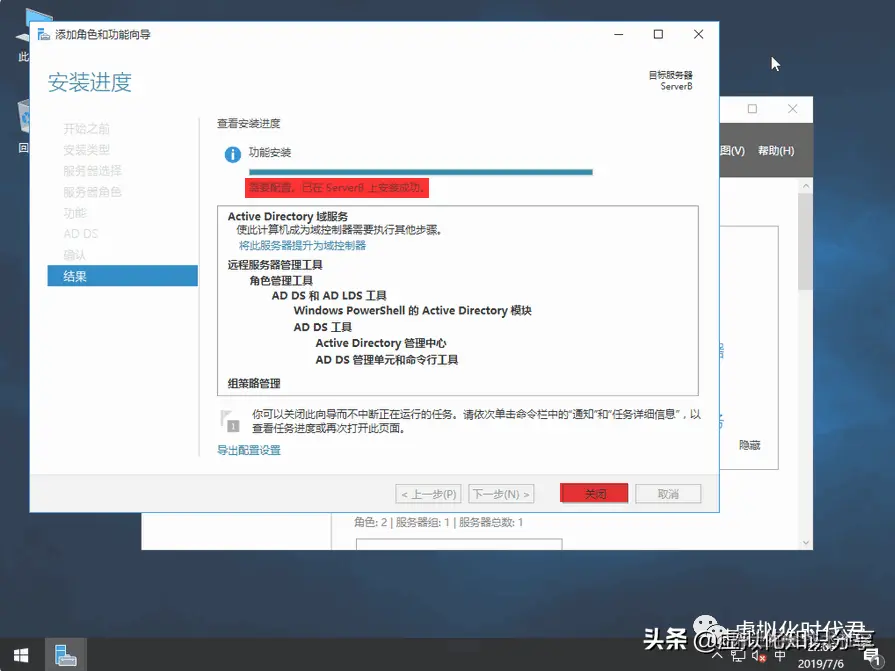Open the network status tray icon

tap(740, 656)
